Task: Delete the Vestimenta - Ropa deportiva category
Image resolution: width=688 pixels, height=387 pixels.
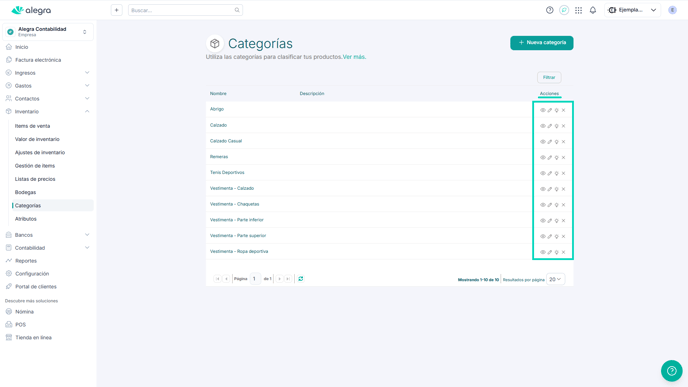Action: (563, 252)
